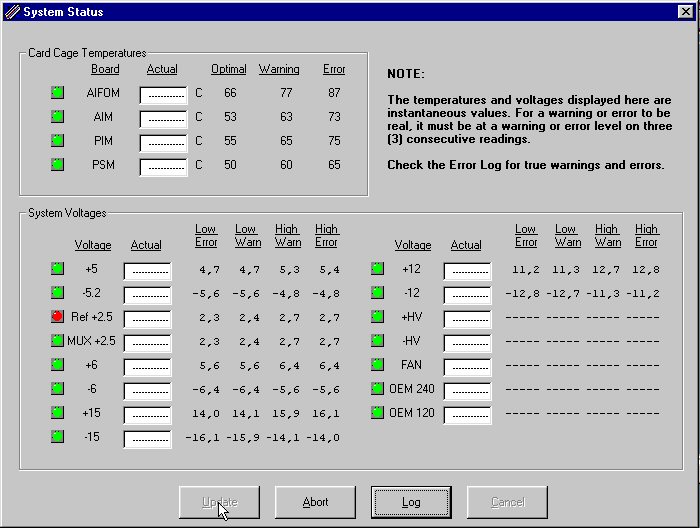Close the System Status dialog
Viewport: 700px width, 528px height.
tap(686, 12)
